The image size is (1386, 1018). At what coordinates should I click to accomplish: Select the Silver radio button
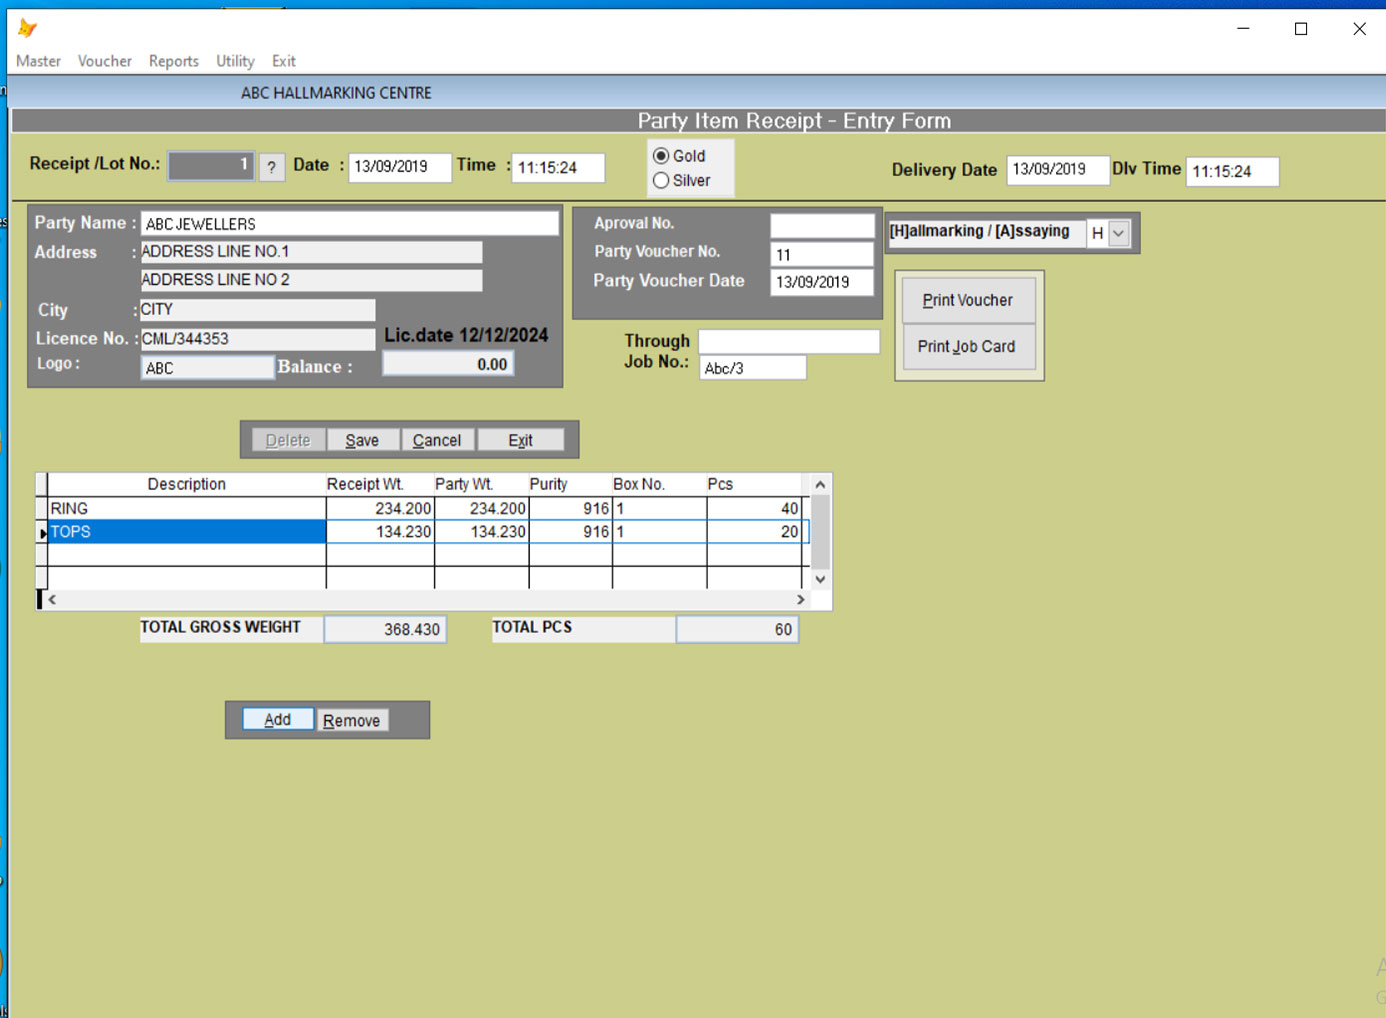[x=661, y=180]
